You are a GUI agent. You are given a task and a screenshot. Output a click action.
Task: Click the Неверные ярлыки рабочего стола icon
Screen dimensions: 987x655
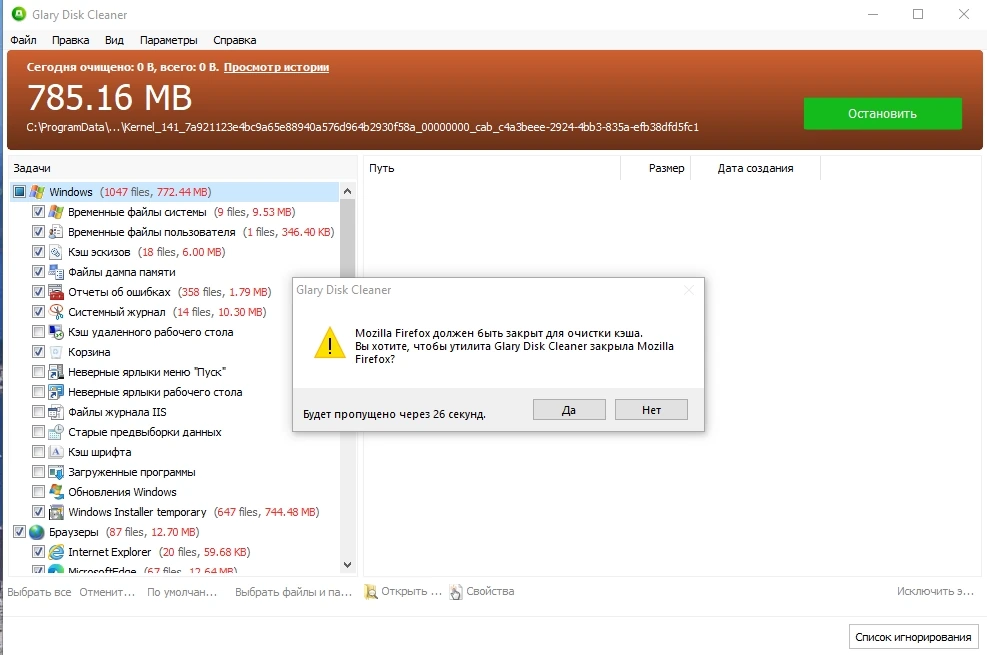pos(56,392)
